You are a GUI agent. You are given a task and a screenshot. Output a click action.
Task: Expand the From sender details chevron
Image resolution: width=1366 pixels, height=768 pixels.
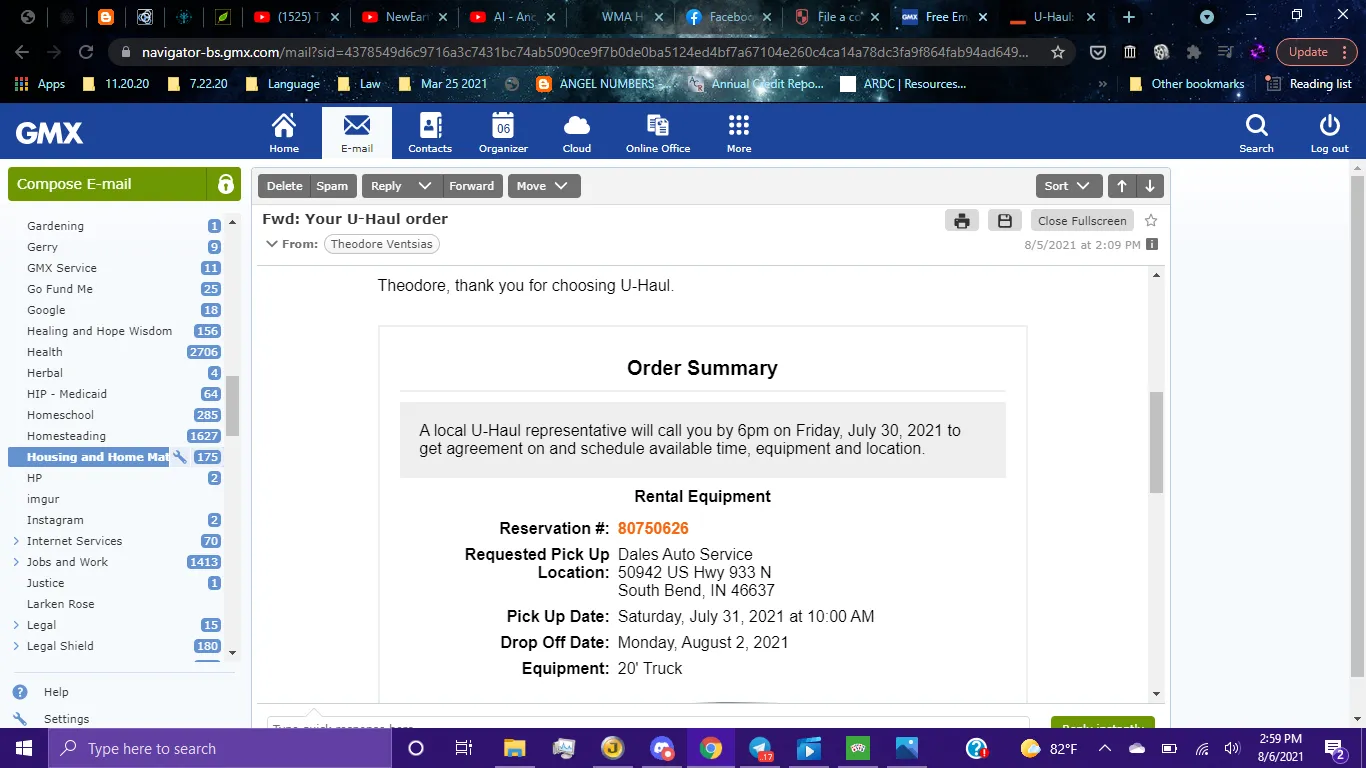pos(271,244)
